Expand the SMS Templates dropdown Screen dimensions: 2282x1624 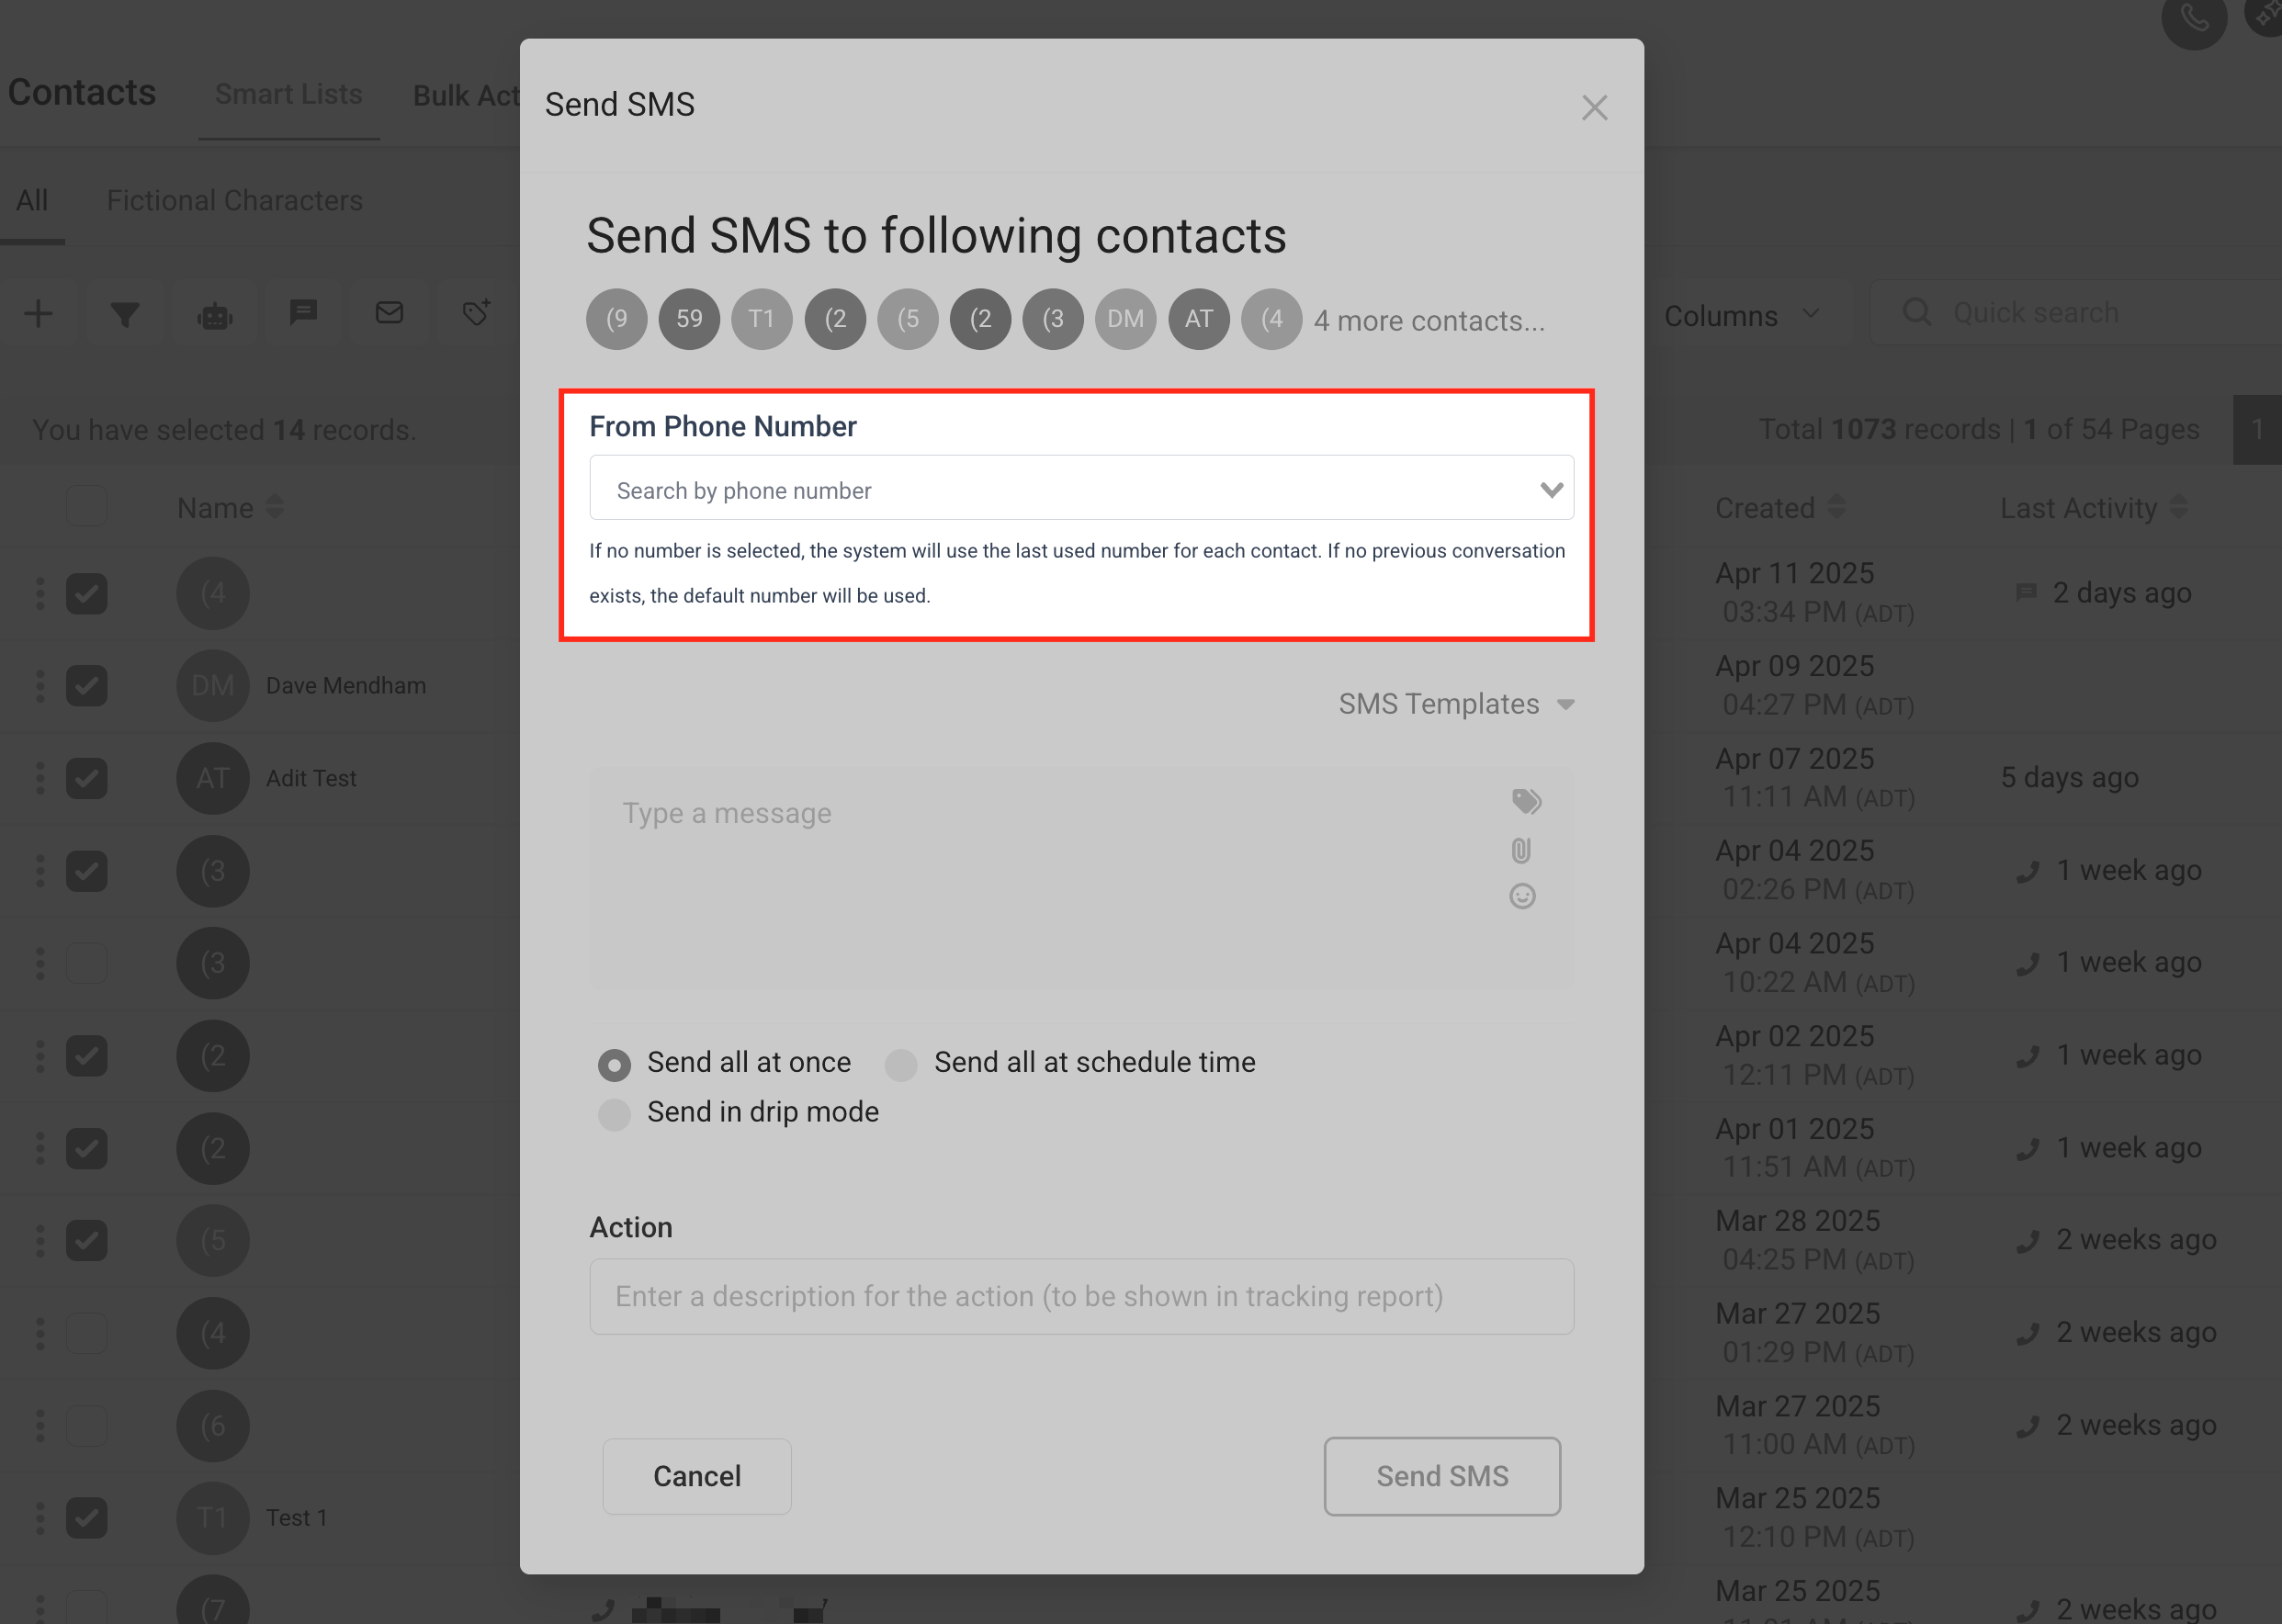[1455, 704]
